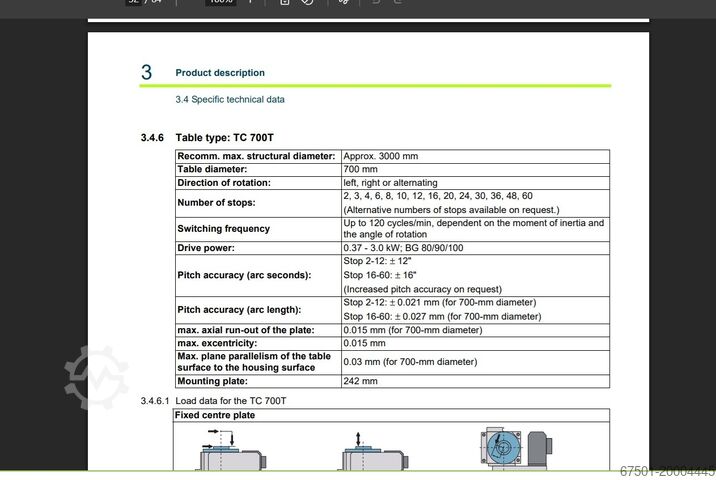Click the fit to page icon

click(x=285, y=3)
